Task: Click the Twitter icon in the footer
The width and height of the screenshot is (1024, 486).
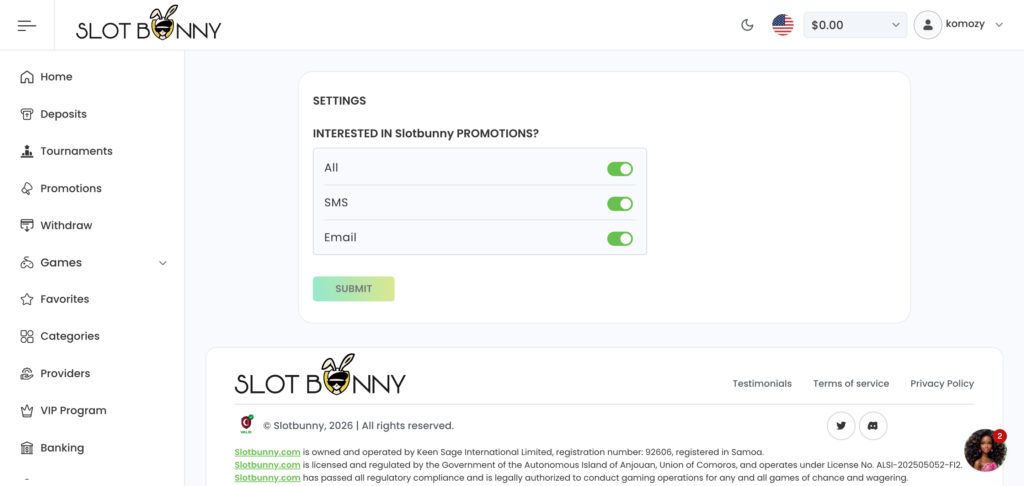Action: 841,426
